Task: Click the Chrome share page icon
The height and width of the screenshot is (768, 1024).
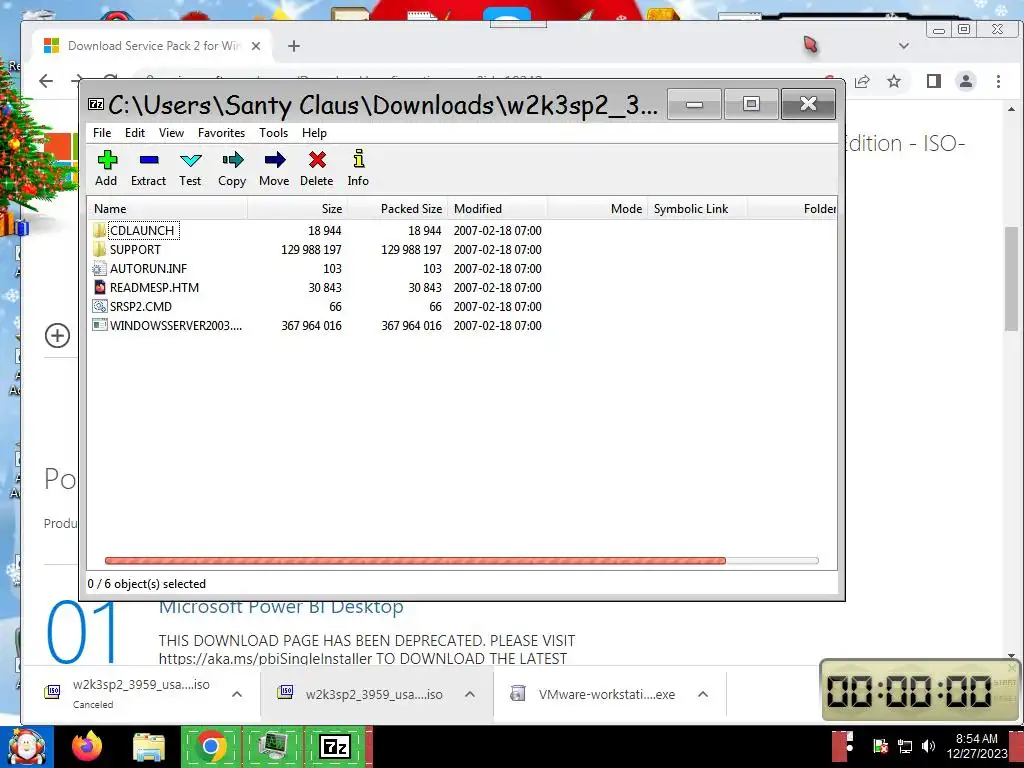Action: coord(862,81)
